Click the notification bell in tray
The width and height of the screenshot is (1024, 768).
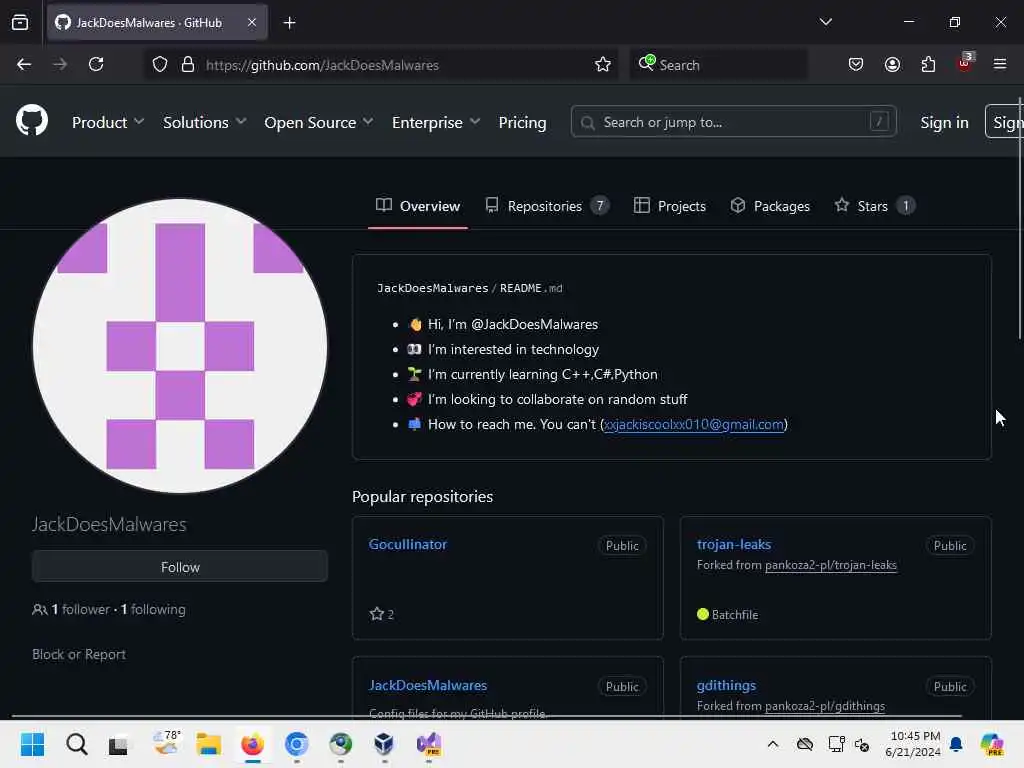click(x=956, y=744)
